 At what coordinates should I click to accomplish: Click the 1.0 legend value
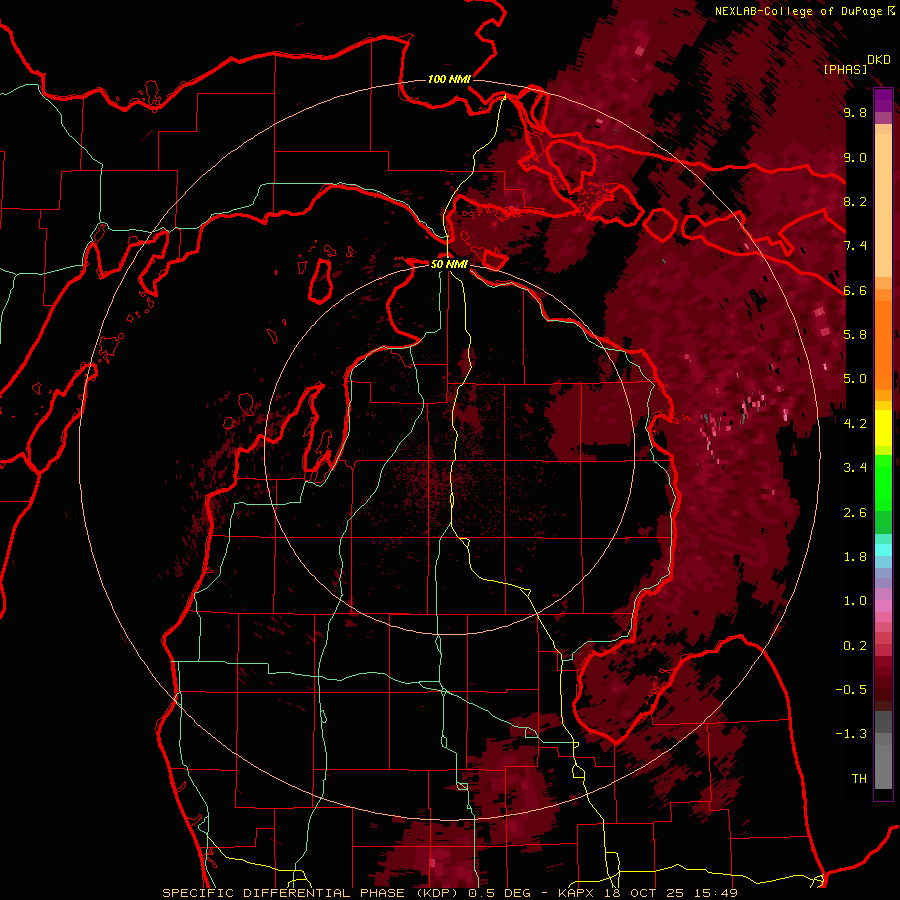(x=855, y=601)
